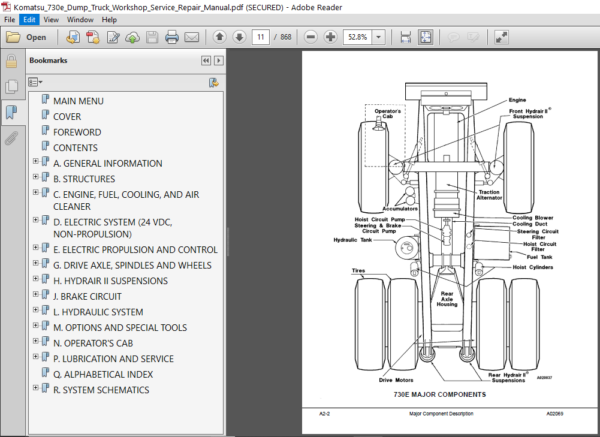Image resolution: width=600 pixels, height=437 pixels.
Task: Expand R. SYSTEM SCHEMATICS bookmark node
Action: pos(35,388)
